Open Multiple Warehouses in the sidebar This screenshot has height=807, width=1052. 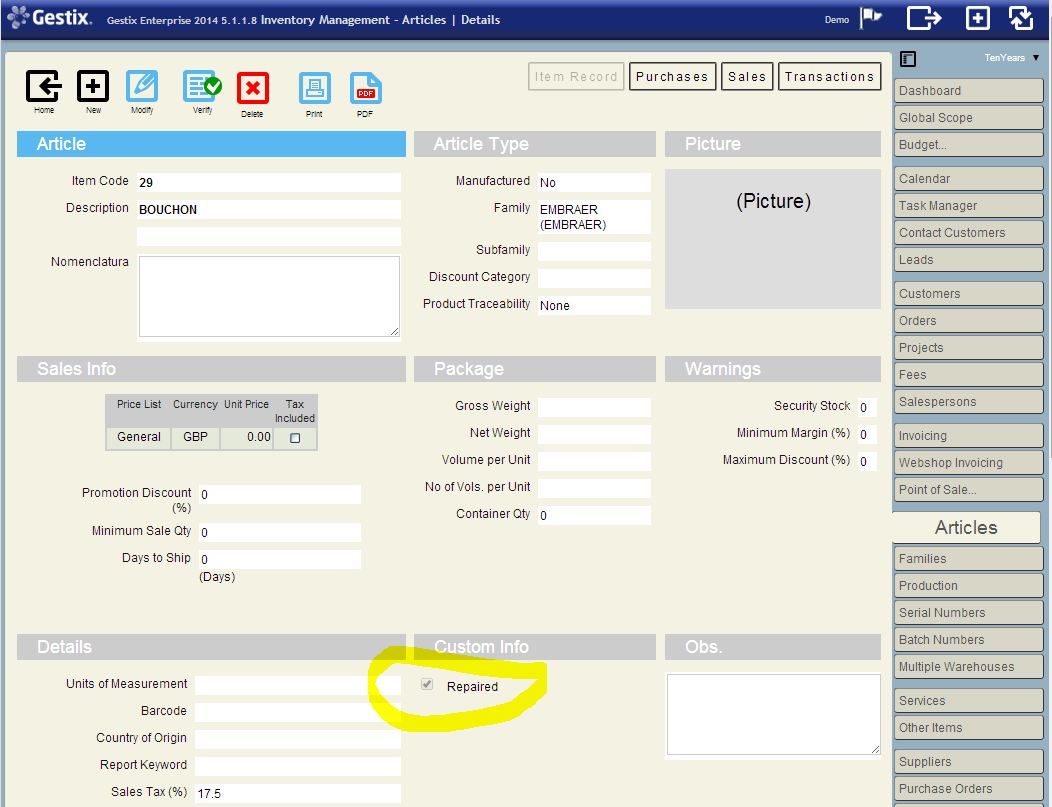coord(968,666)
